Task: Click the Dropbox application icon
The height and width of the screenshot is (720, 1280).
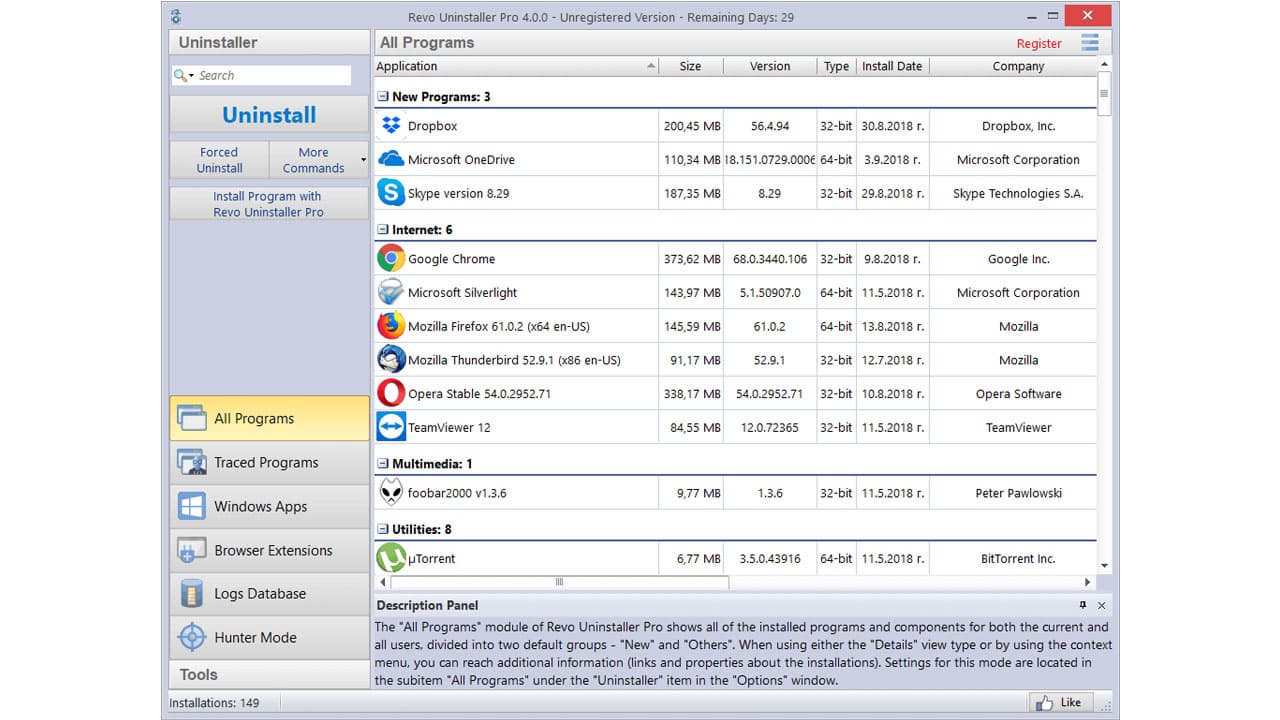Action: pos(391,125)
